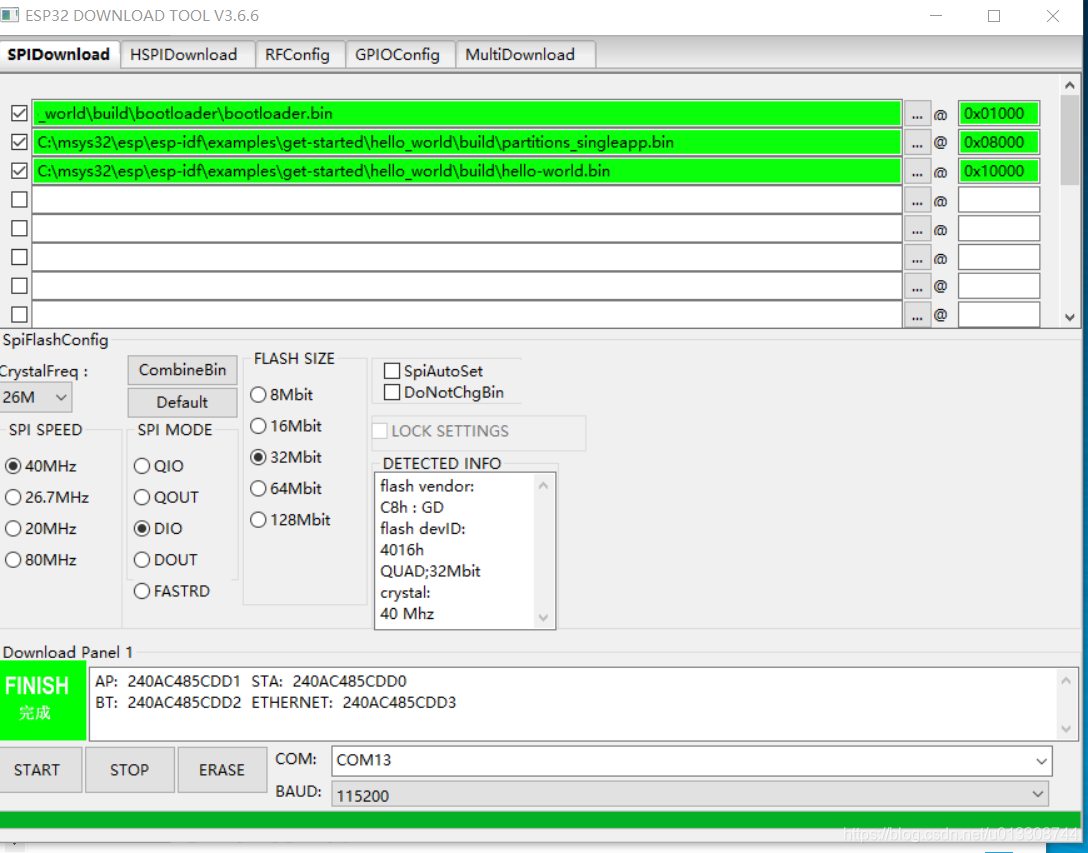Uncheck the bootloader.bin row checkbox
1088x853 pixels.
click(19, 113)
